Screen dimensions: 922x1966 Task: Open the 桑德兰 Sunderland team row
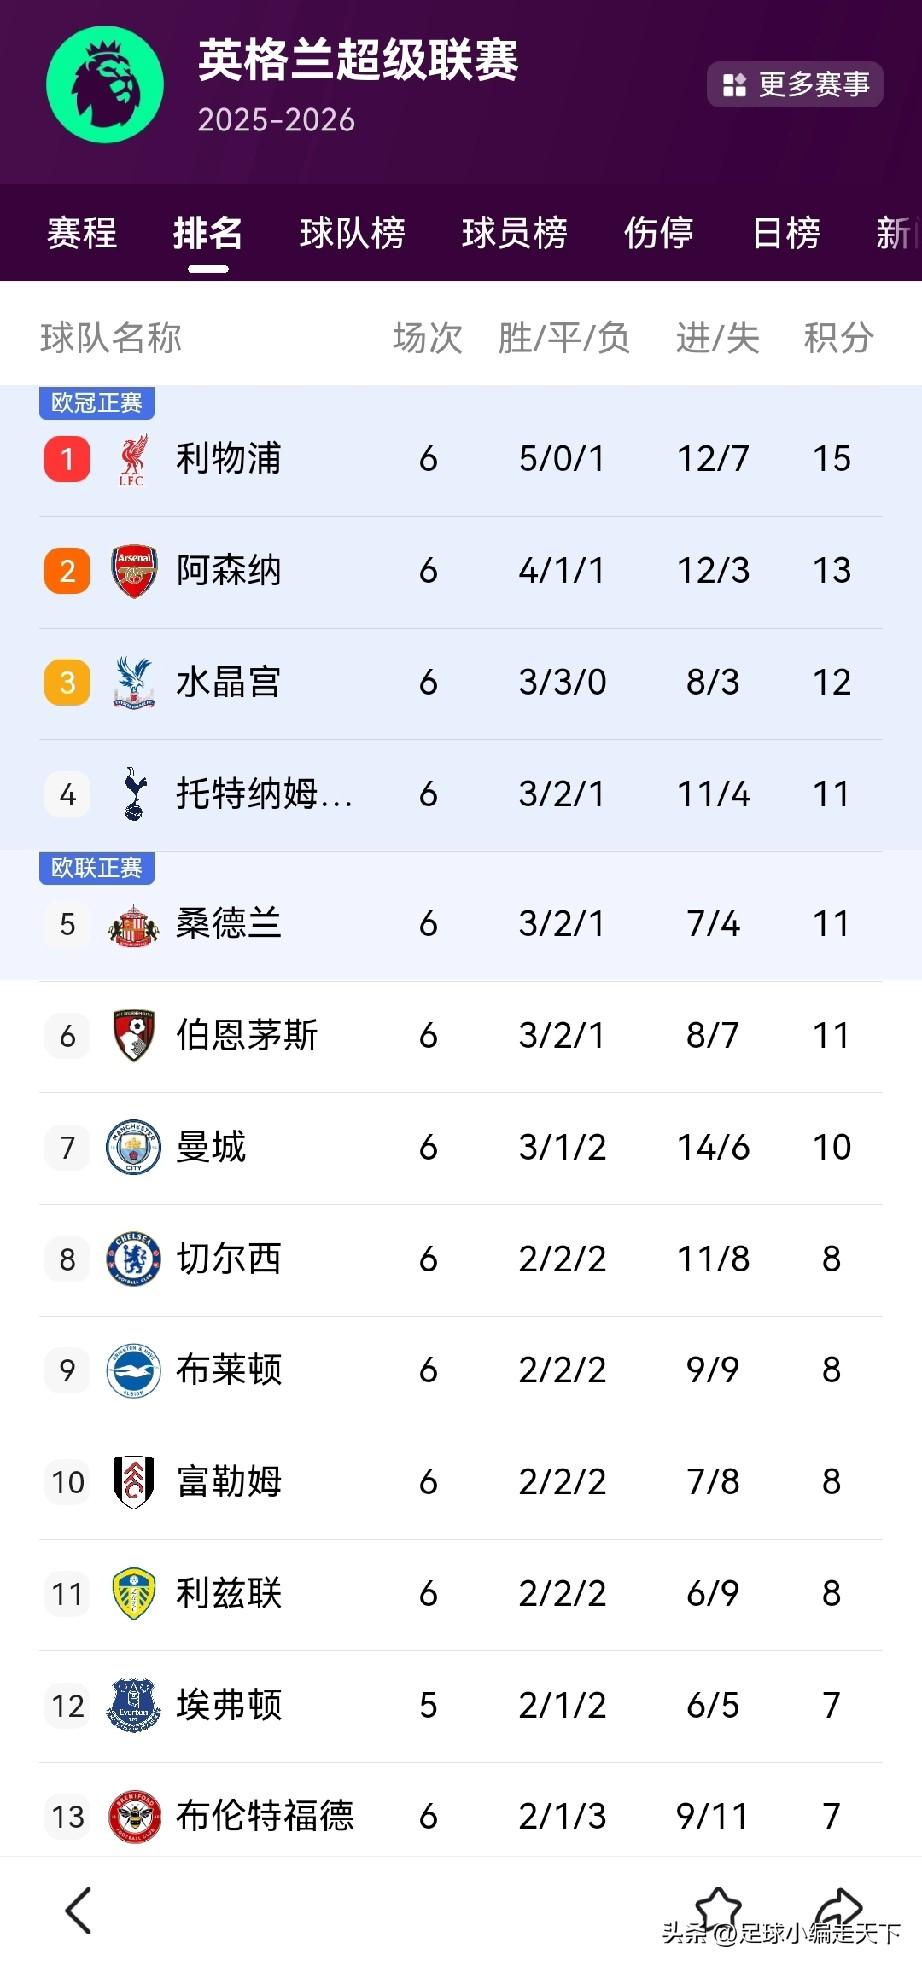461,924
